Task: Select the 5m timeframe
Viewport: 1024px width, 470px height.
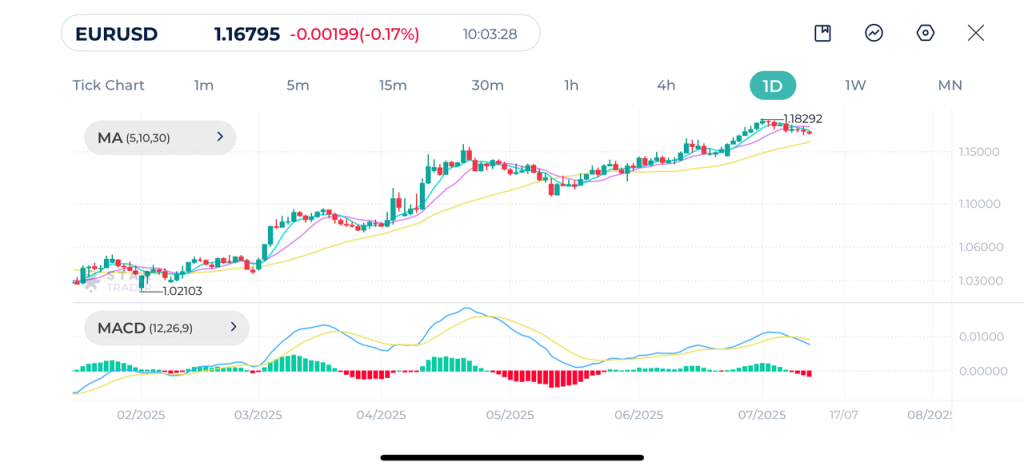Action: (x=298, y=85)
